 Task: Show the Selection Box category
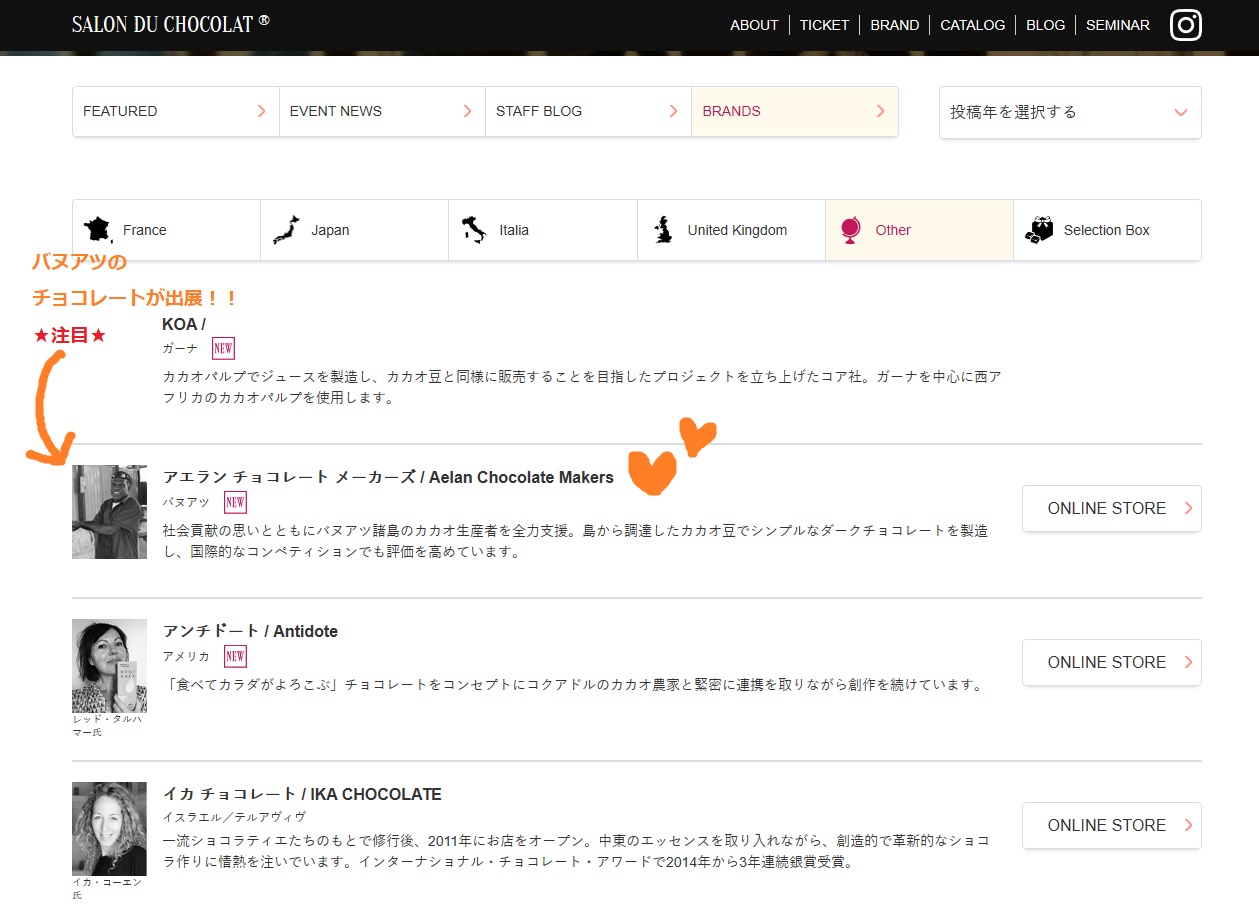tap(1107, 230)
